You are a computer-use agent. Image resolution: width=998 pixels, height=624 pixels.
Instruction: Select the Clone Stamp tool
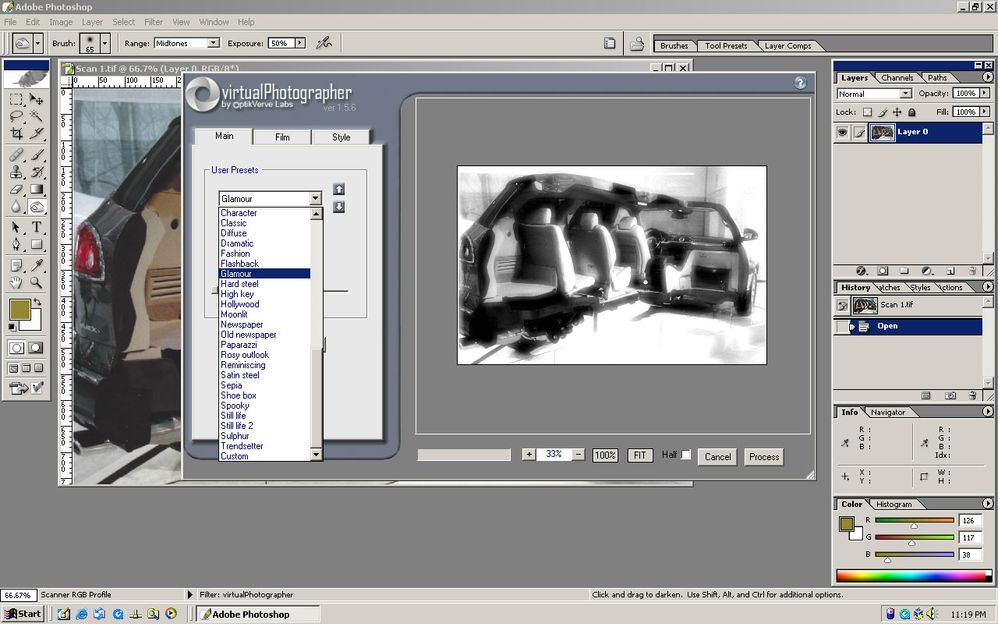click(17, 172)
